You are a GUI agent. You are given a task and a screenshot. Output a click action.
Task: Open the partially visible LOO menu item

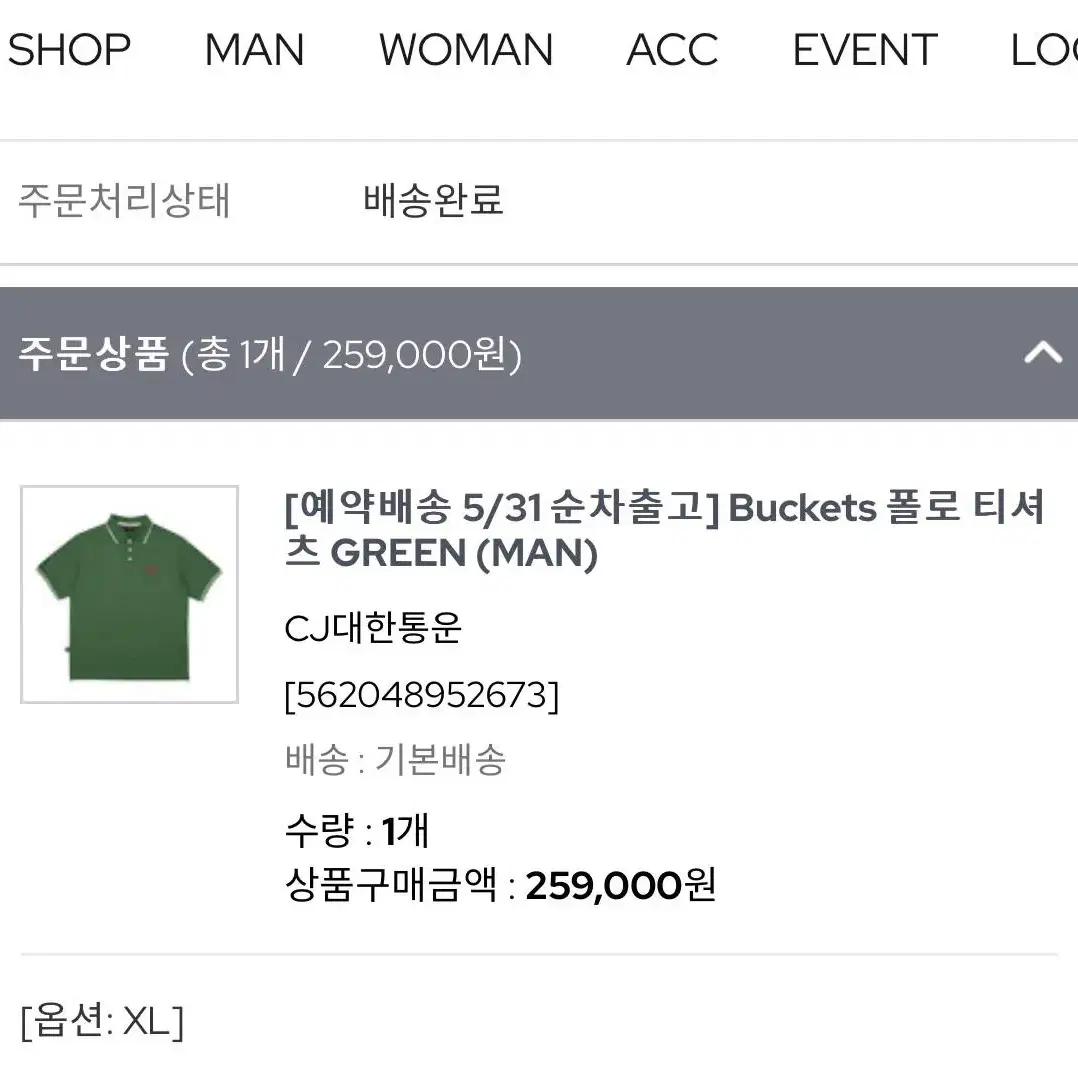pos(1044,50)
